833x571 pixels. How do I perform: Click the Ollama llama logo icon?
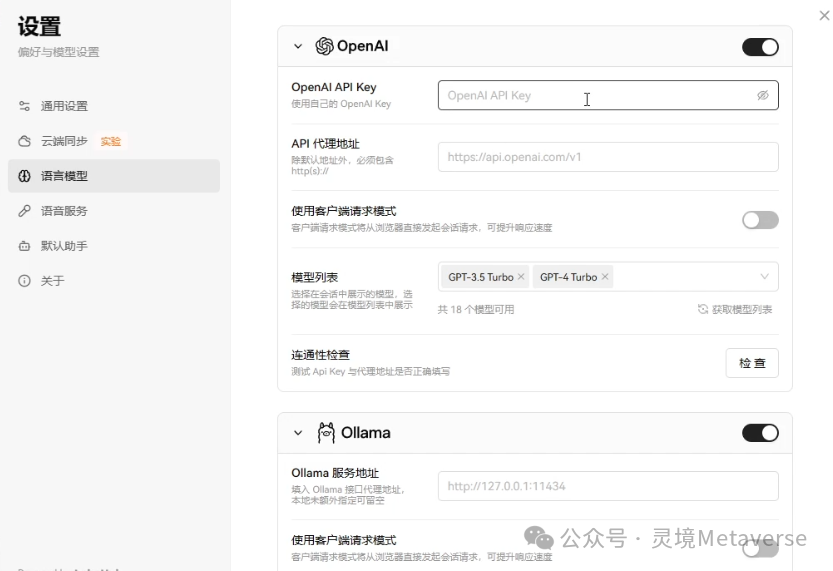pyautogui.click(x=326, y=432)
